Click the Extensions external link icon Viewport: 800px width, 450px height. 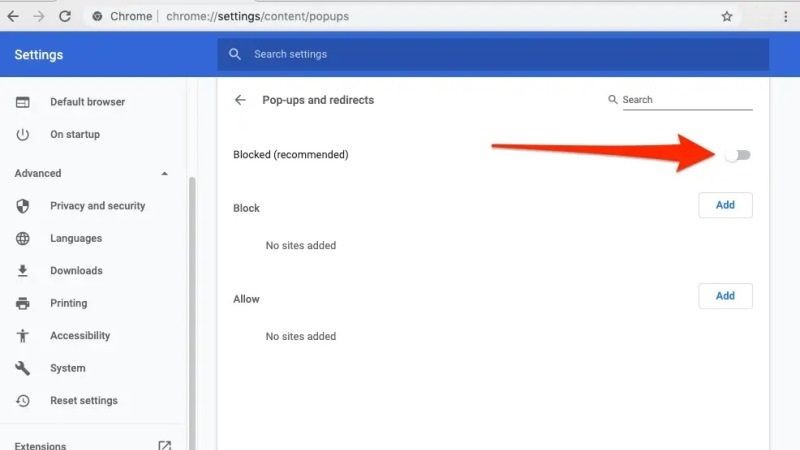(164, 446)
